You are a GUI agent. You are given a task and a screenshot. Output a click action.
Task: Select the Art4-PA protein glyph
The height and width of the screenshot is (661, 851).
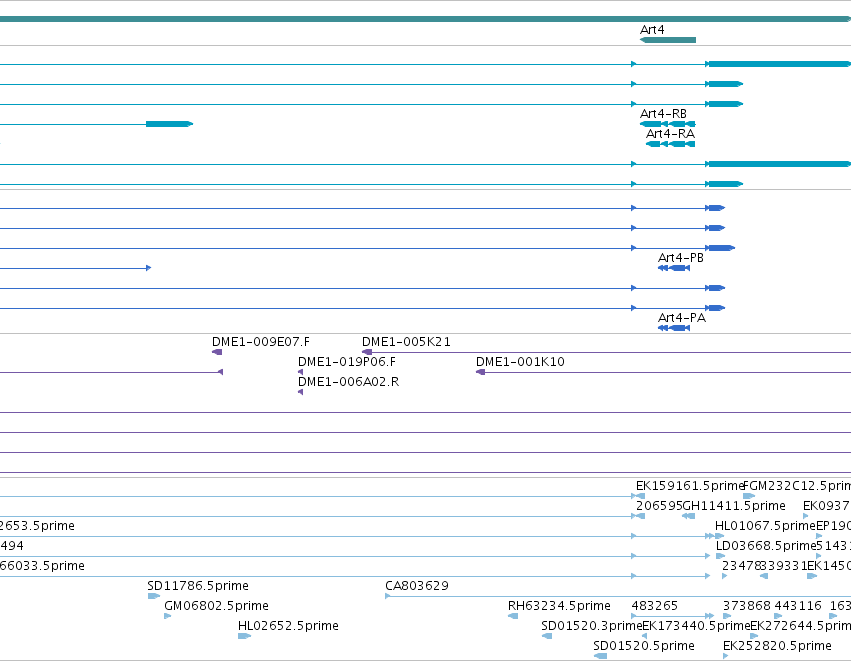pyautogui.click(x=674, y=328)
